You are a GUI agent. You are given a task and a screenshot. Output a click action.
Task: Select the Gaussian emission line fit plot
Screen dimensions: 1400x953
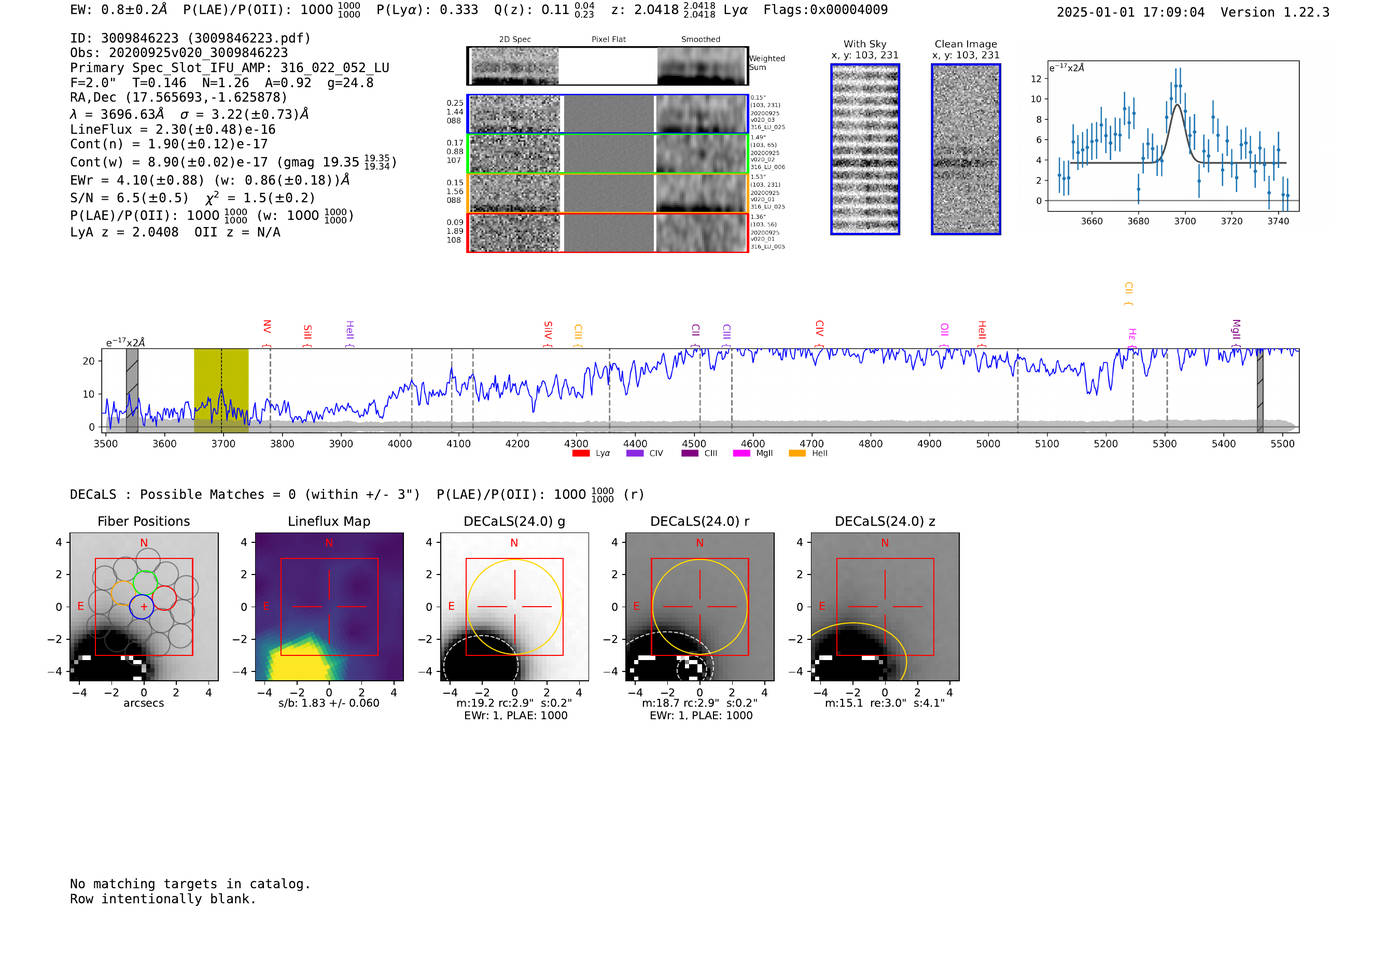1173,136
